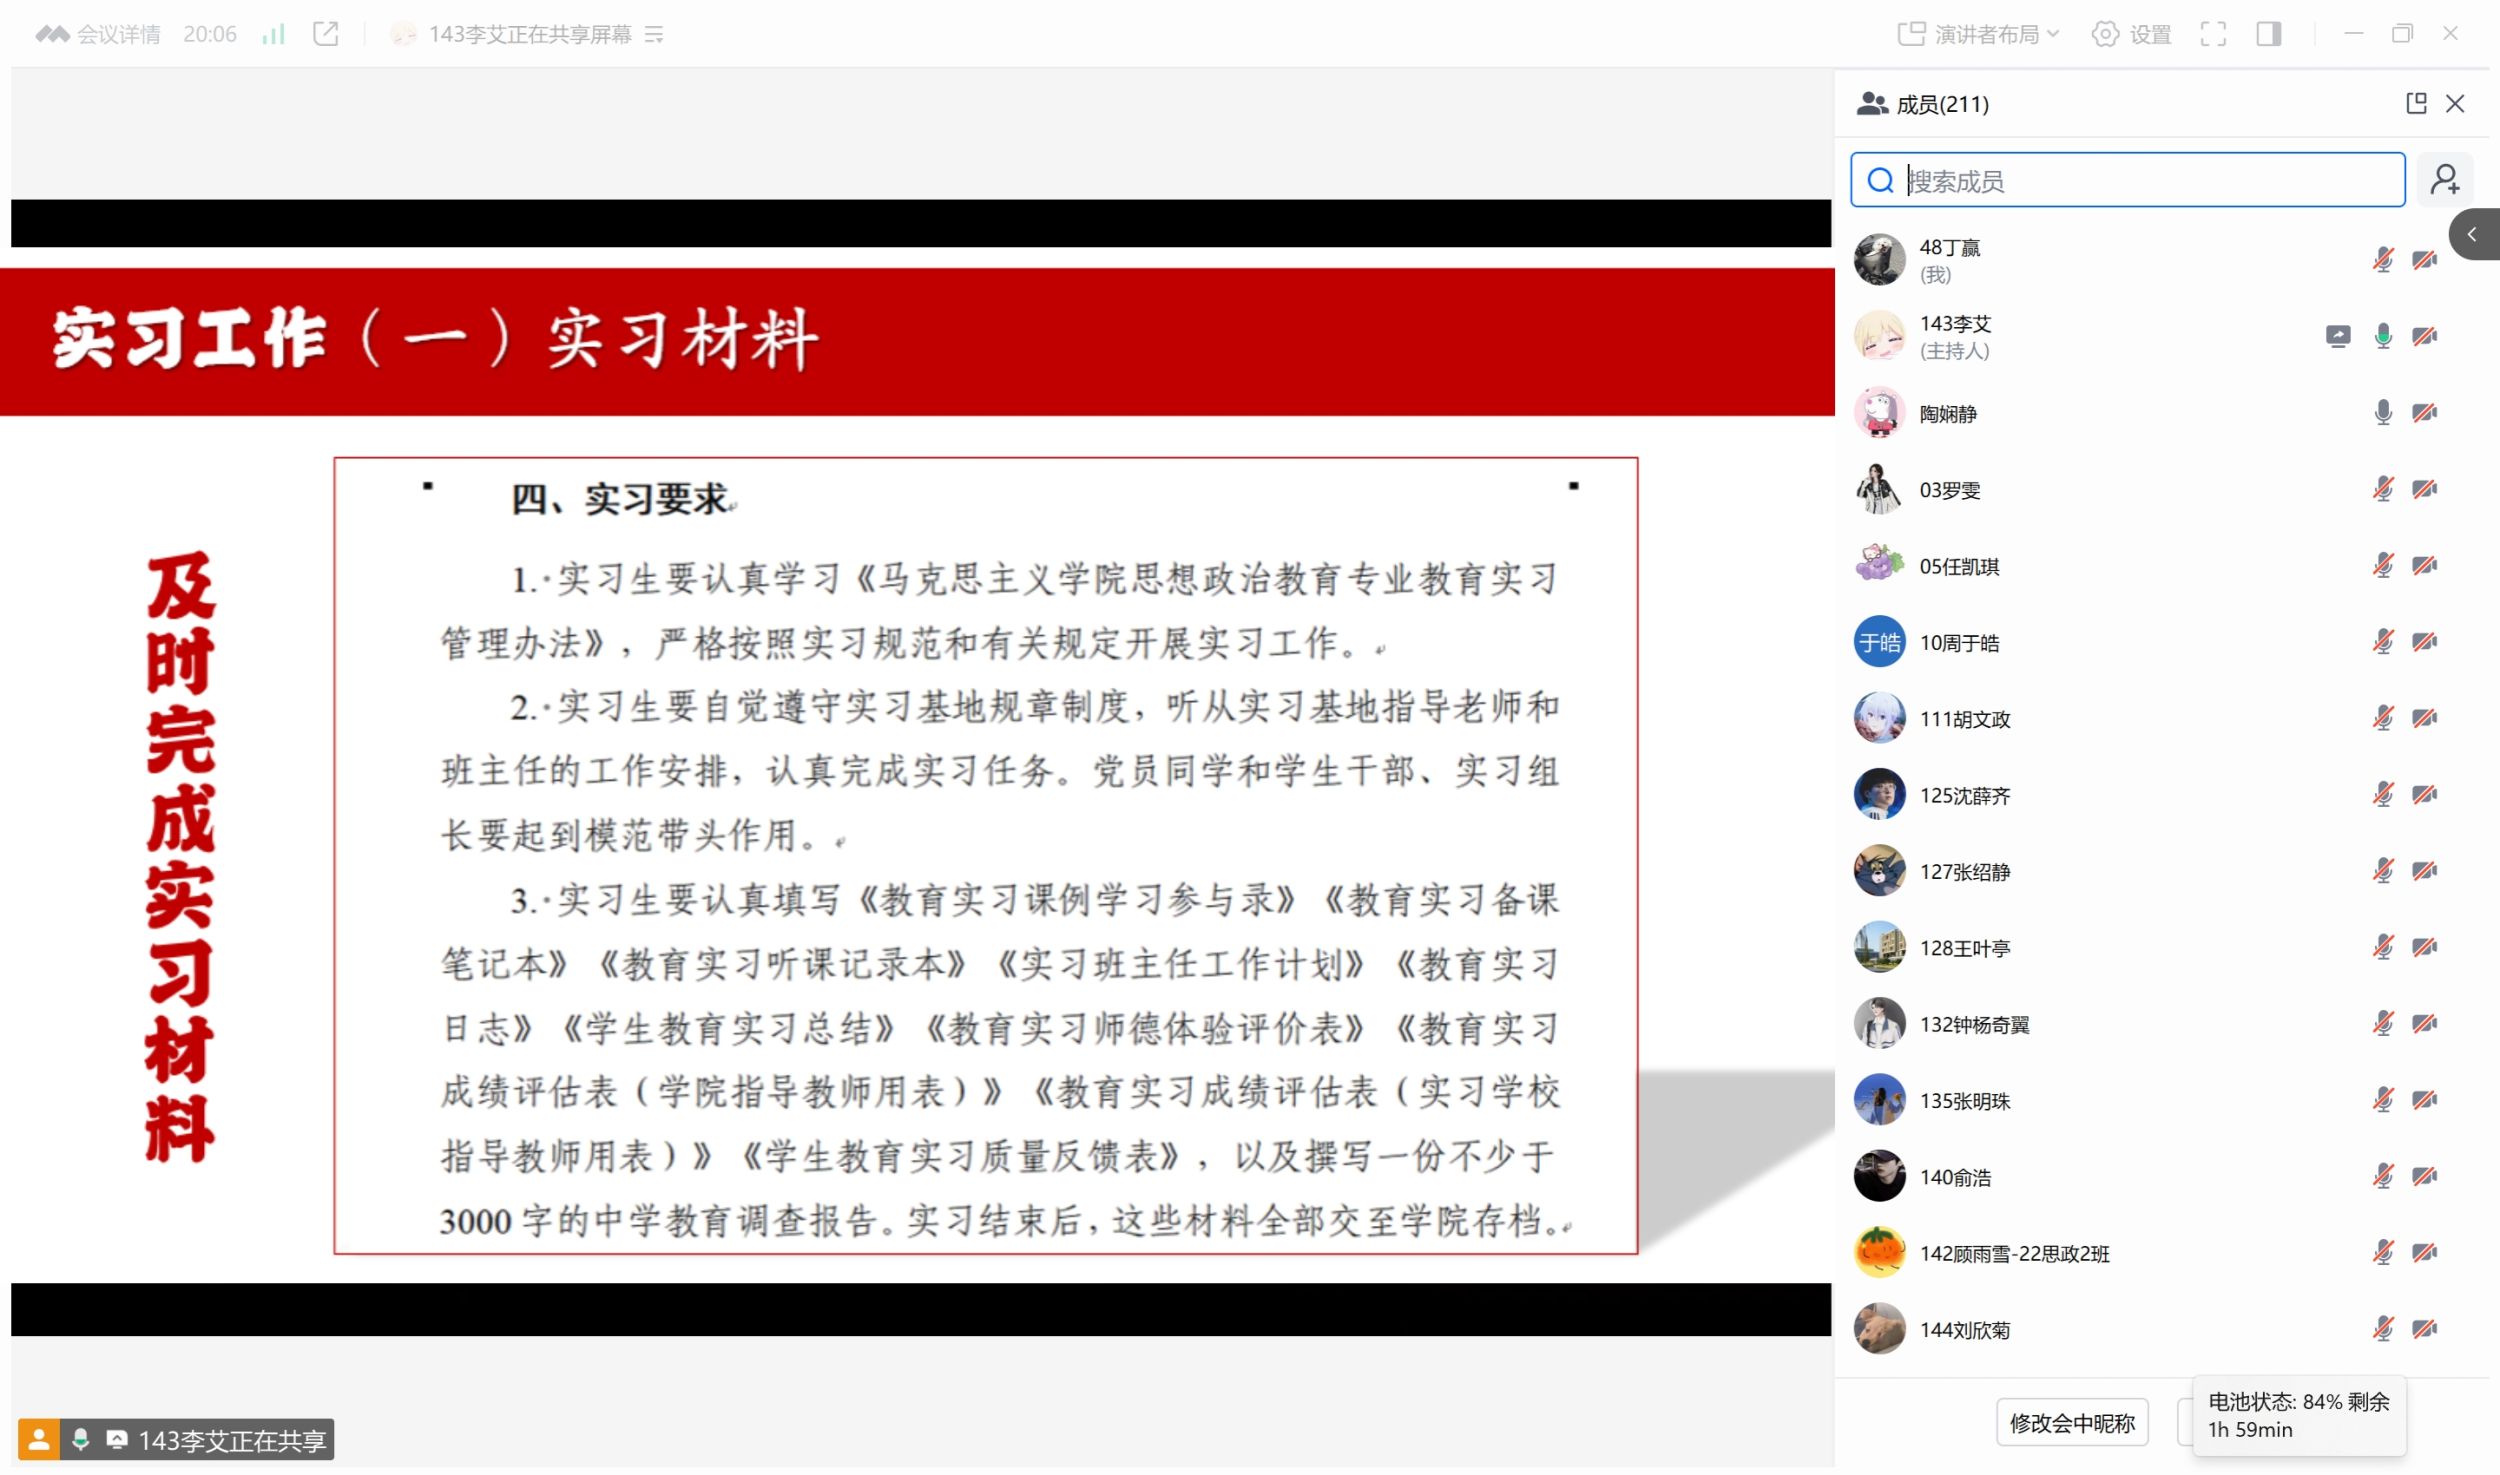This screenshot has width=2500, height=1475.
Task: Click the invite member icon beside search
Action: (x=2444, y=180)
